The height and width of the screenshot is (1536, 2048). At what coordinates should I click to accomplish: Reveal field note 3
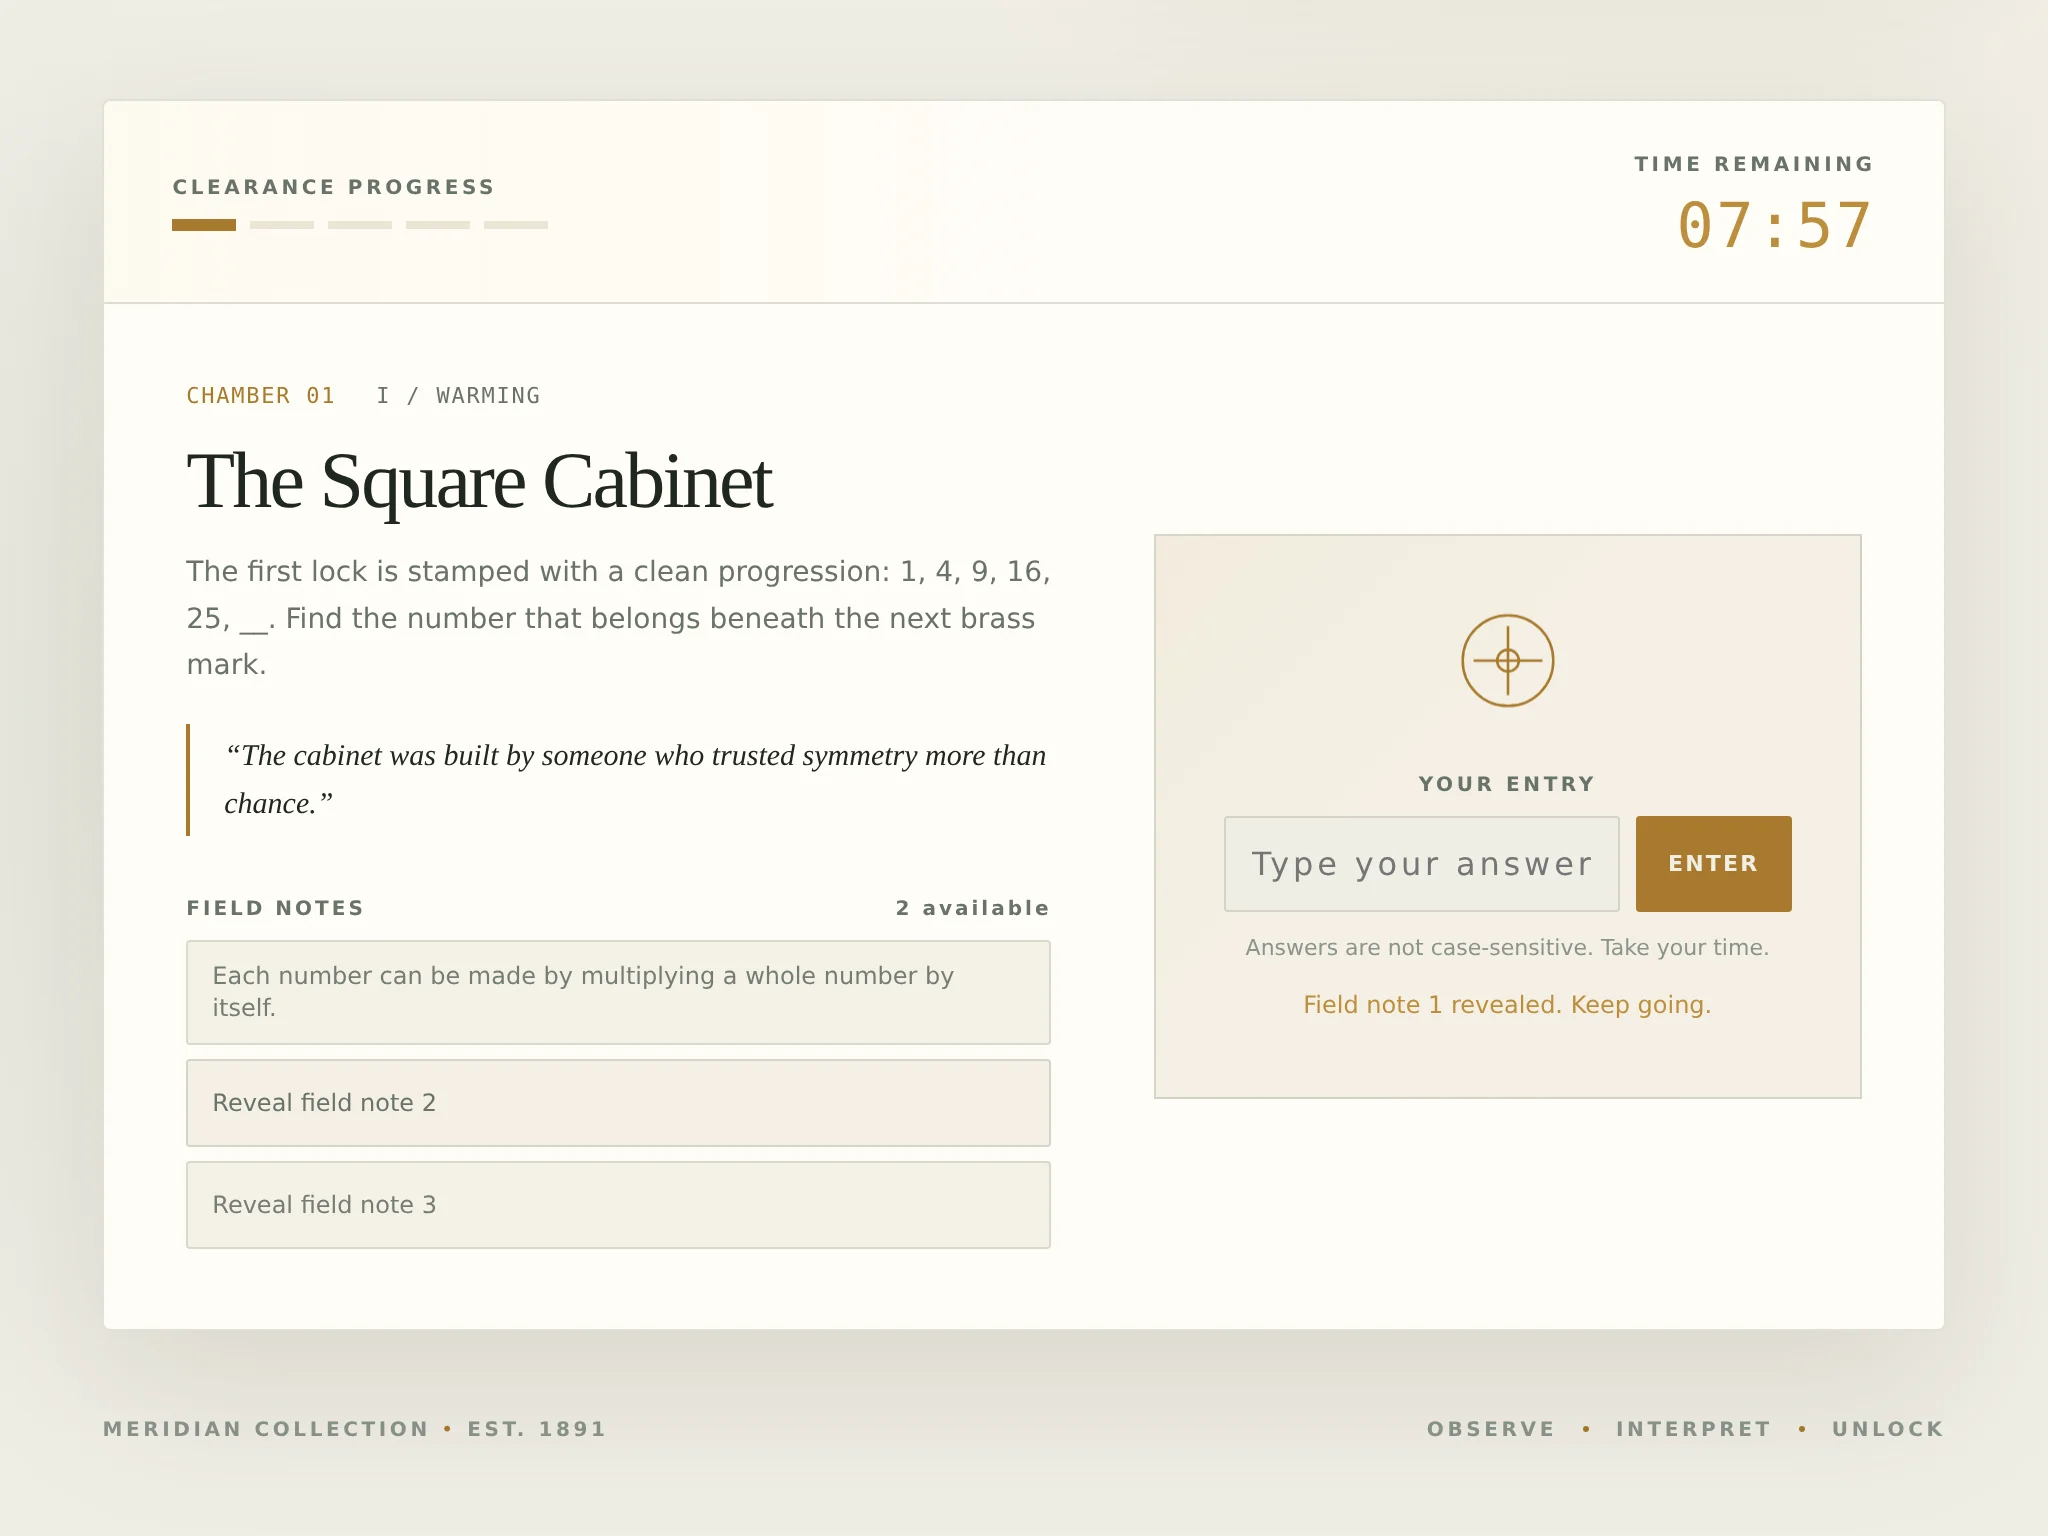[618, 1204]
